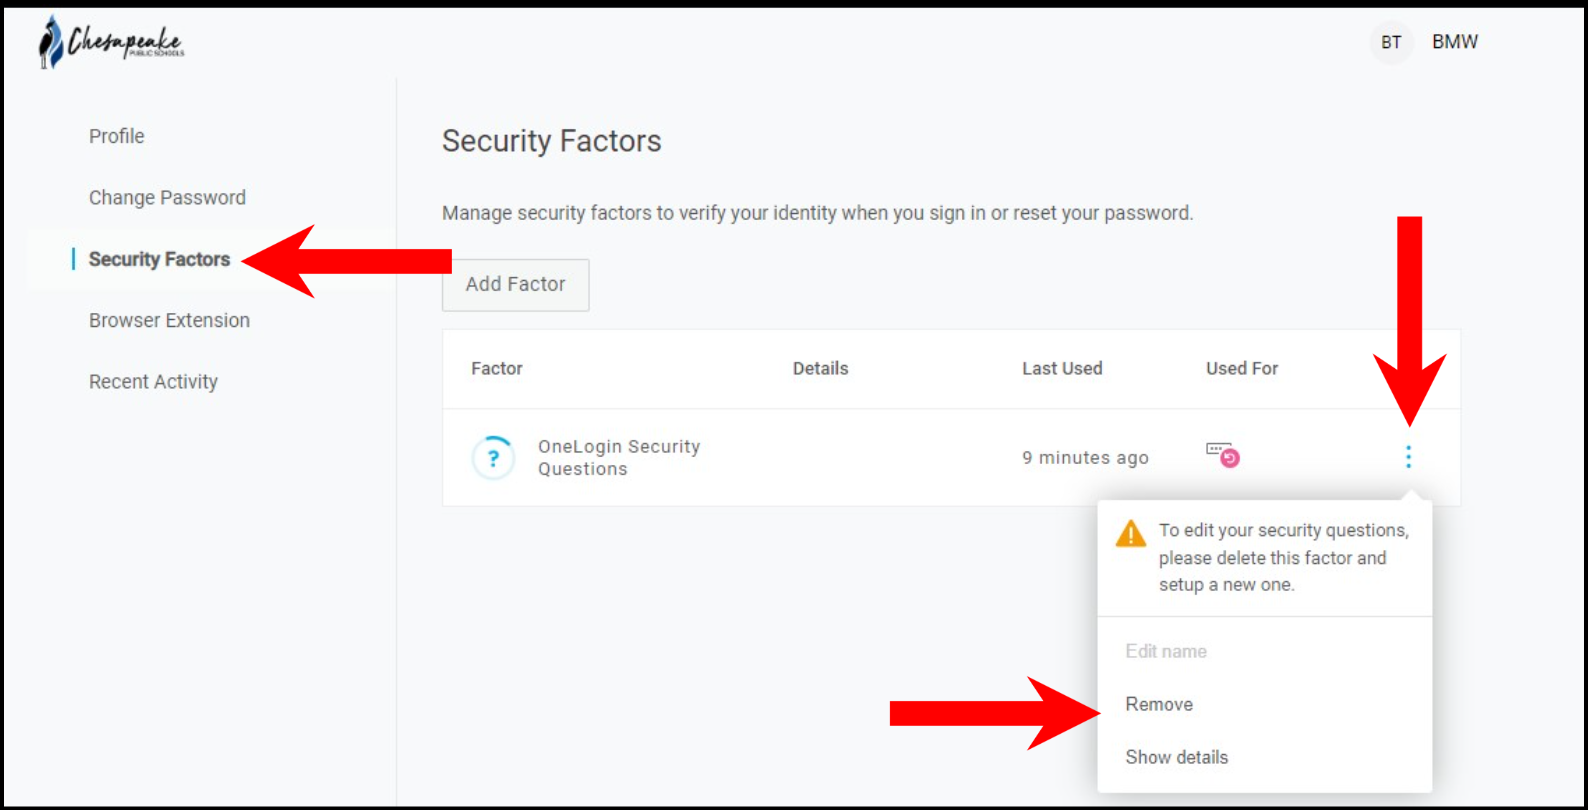View Recent Activity

point(153,381)
